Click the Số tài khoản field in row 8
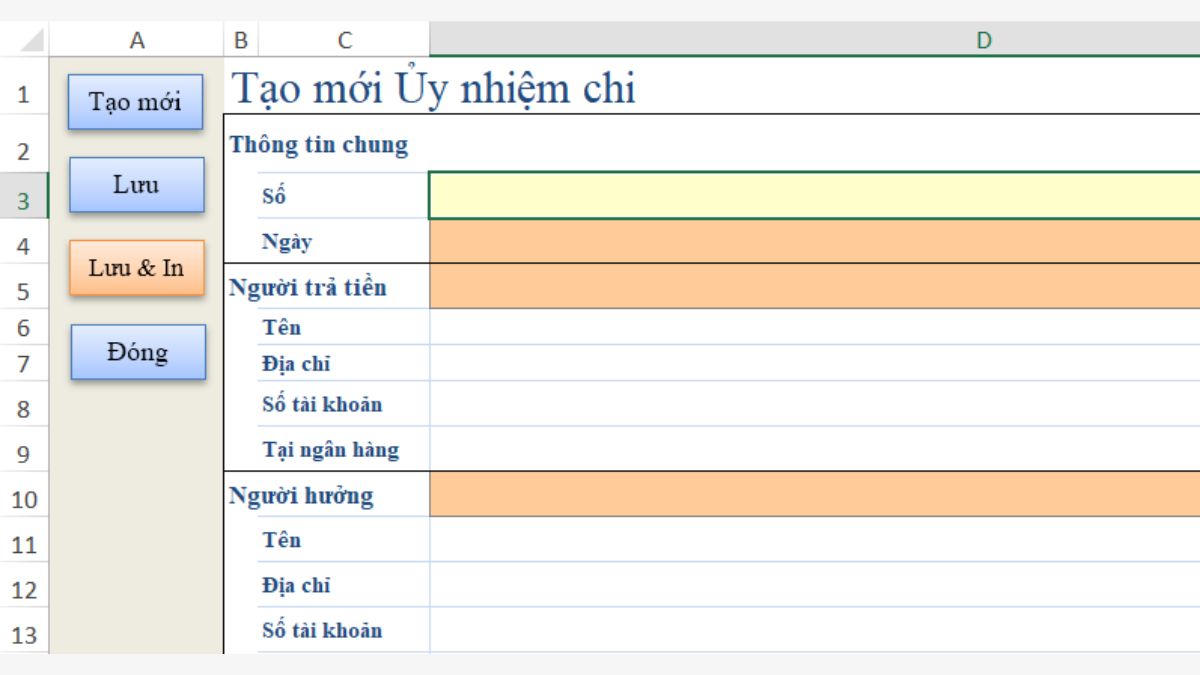Viewport: 1200px width, 675px height. [814, 404]
